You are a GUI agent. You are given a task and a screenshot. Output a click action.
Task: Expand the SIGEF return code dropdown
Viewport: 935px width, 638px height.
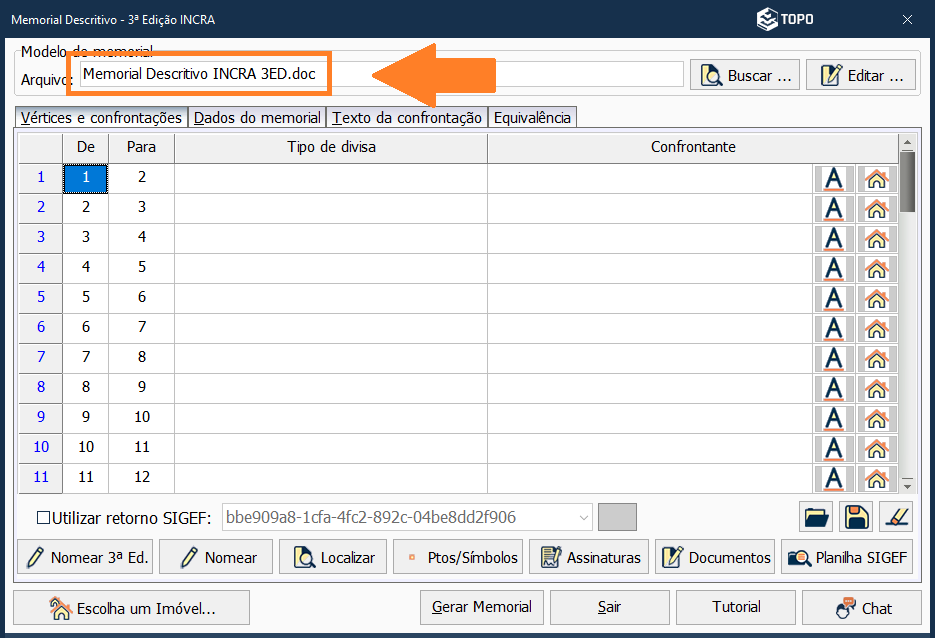coord(584,518)
